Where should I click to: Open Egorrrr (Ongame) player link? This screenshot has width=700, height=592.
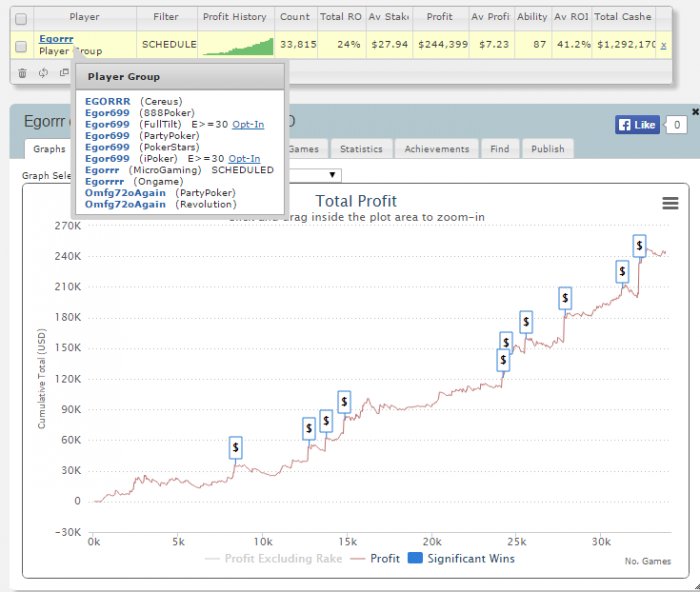point(104,181)
